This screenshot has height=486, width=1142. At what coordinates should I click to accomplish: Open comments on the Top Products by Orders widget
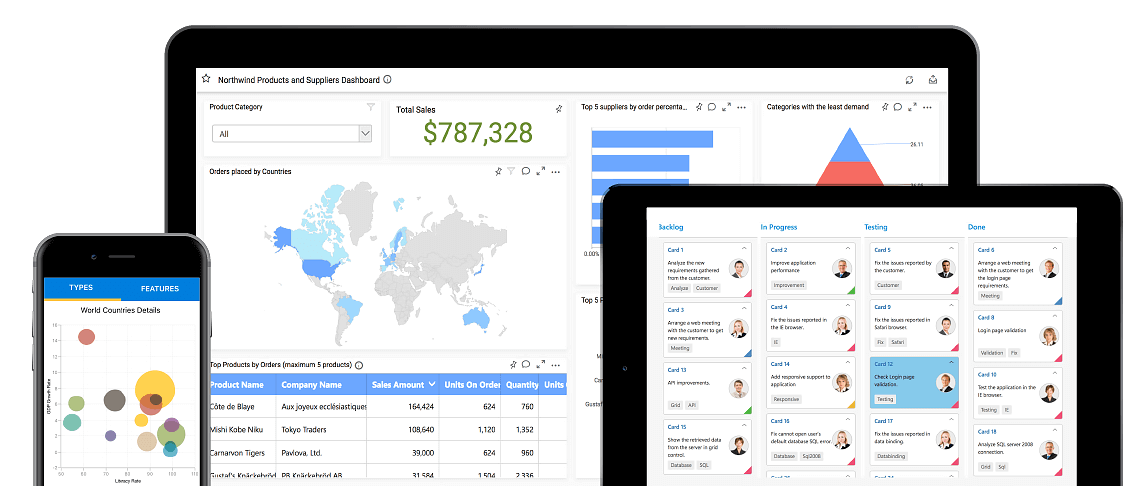point(526,364)
